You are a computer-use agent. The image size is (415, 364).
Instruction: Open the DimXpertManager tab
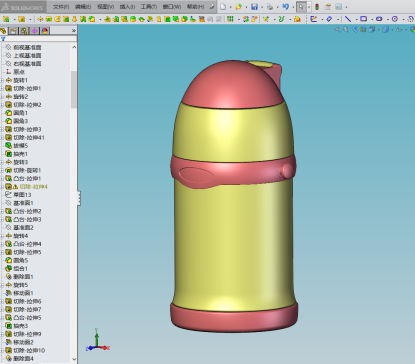(x=34, y=31)
